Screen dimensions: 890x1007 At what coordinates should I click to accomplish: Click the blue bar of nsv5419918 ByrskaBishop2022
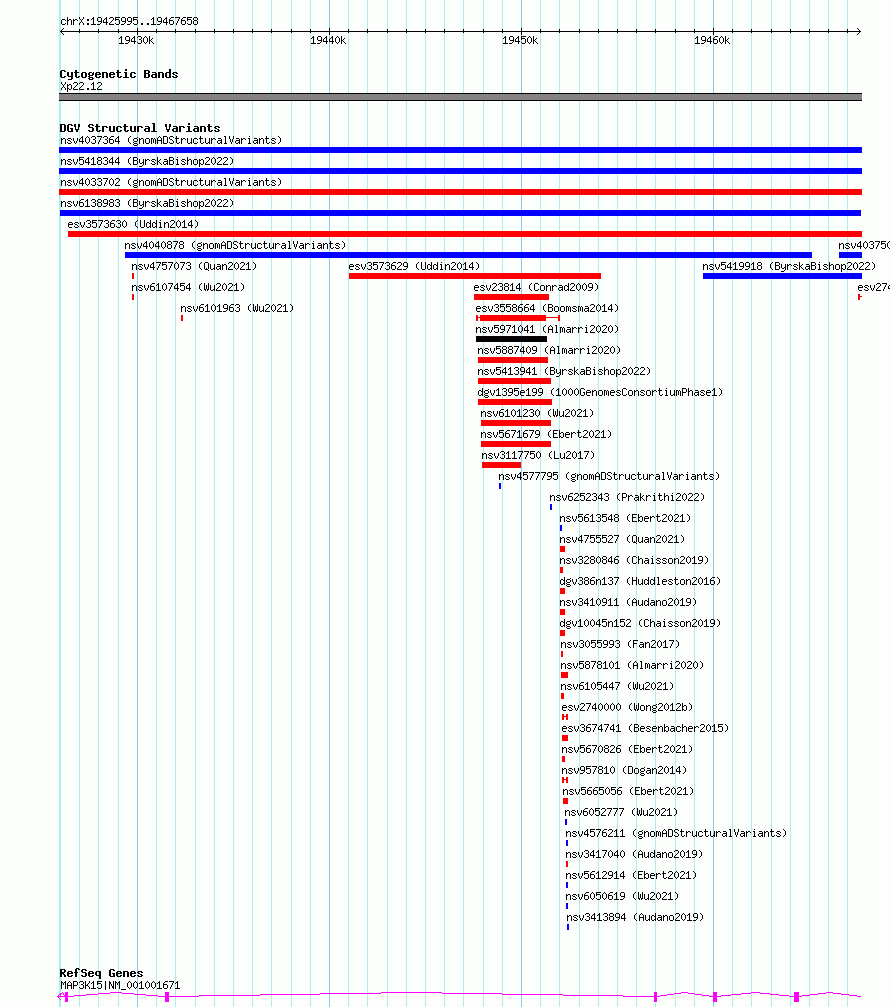(x=782, y=276)
